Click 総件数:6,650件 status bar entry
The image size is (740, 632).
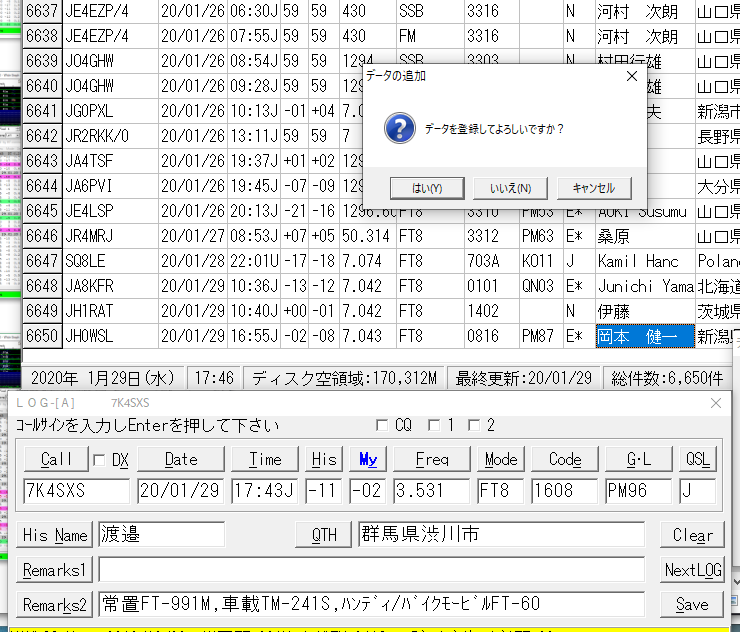(667, 378)
